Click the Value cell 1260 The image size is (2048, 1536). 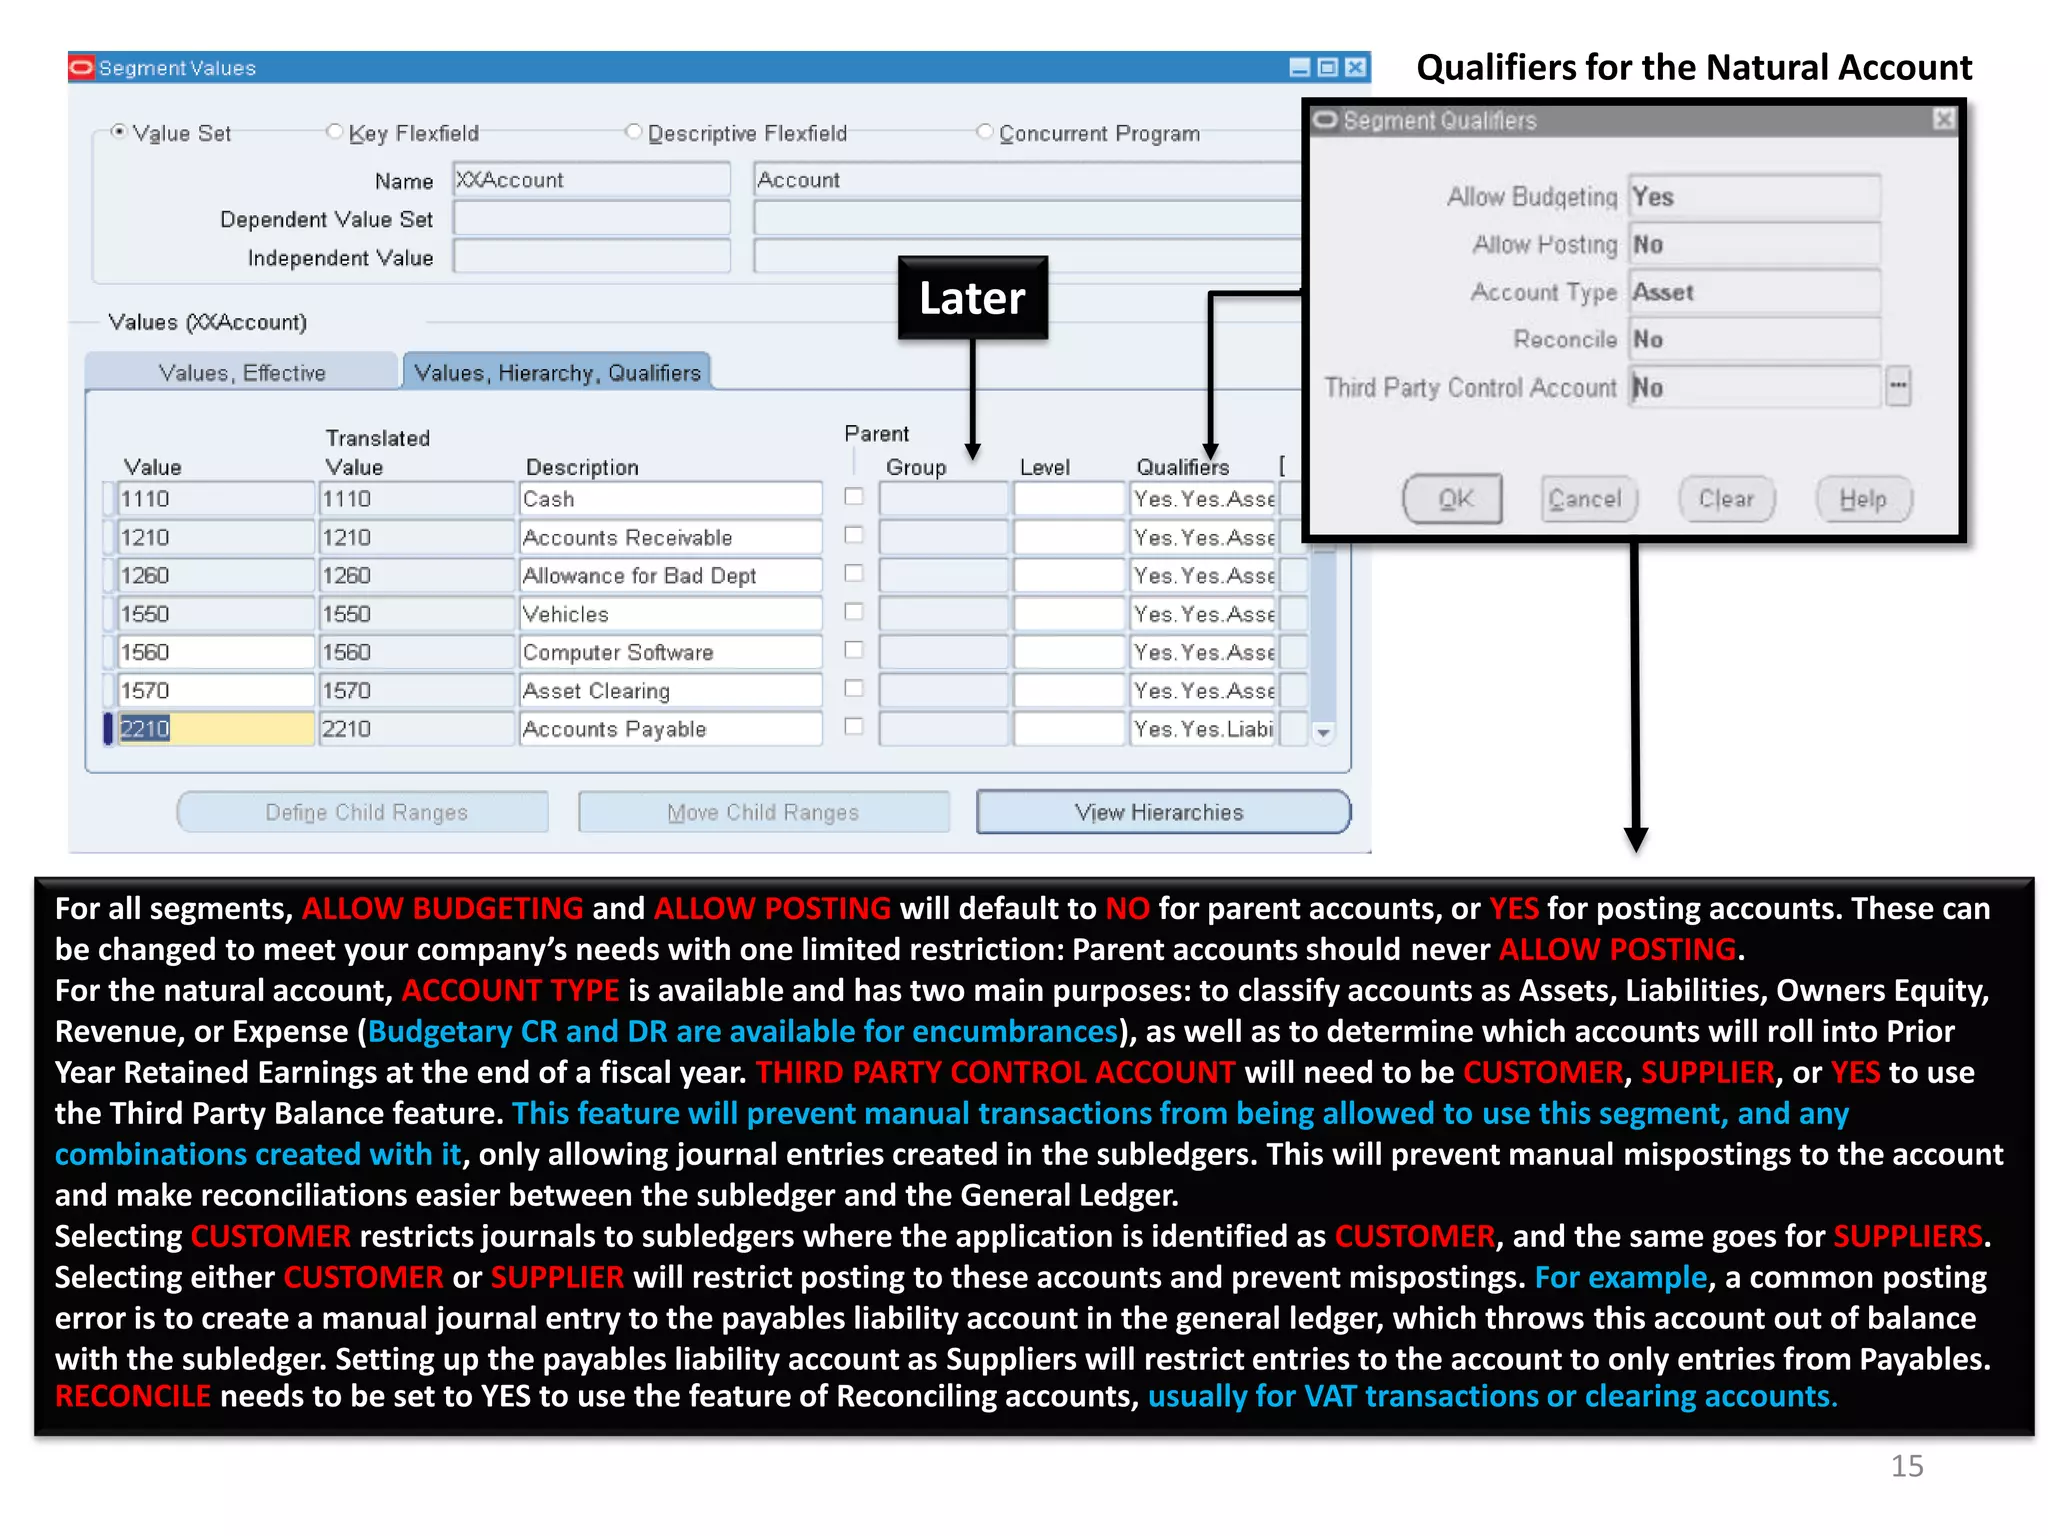tap(215, 575)
